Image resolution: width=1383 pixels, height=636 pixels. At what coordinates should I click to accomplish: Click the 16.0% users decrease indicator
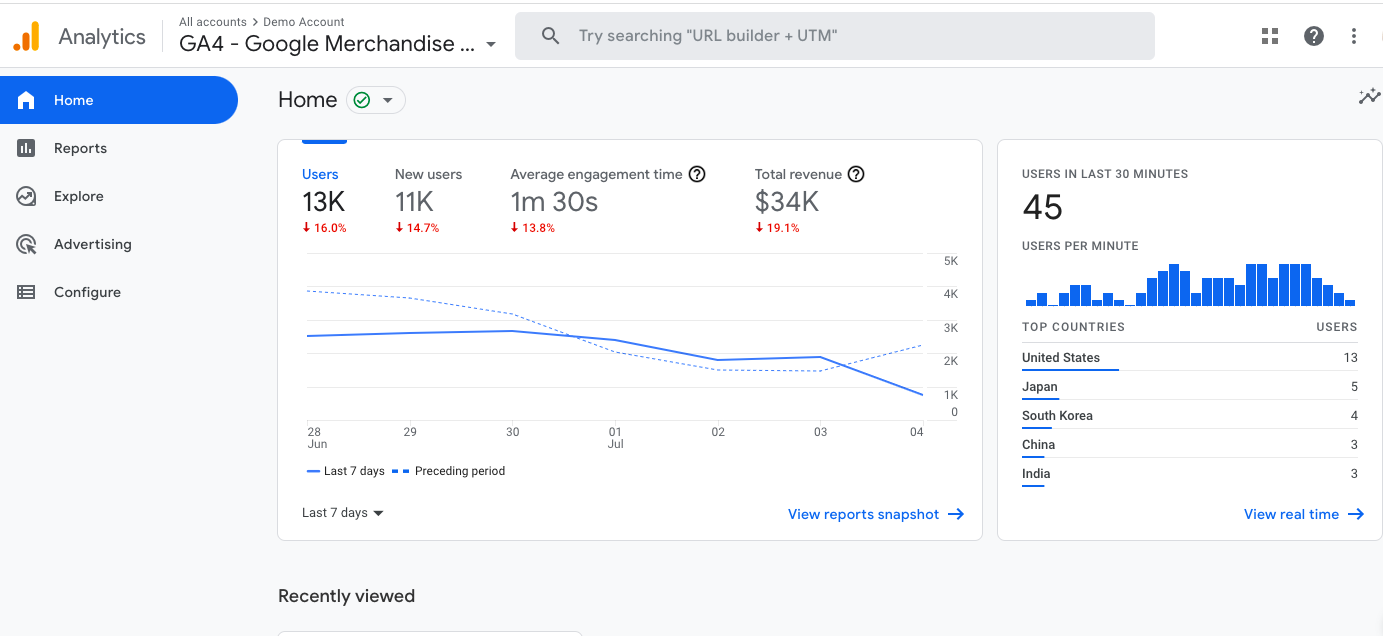point(324,228)
